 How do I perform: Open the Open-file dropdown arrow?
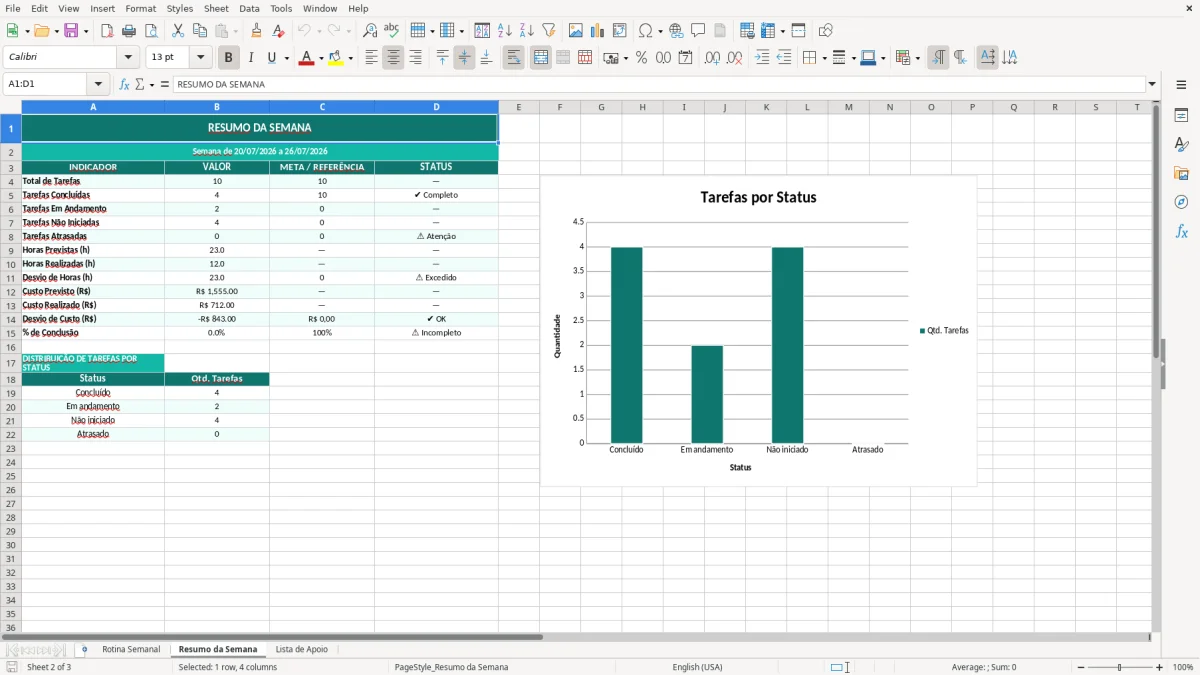click(x=55, y=31)
